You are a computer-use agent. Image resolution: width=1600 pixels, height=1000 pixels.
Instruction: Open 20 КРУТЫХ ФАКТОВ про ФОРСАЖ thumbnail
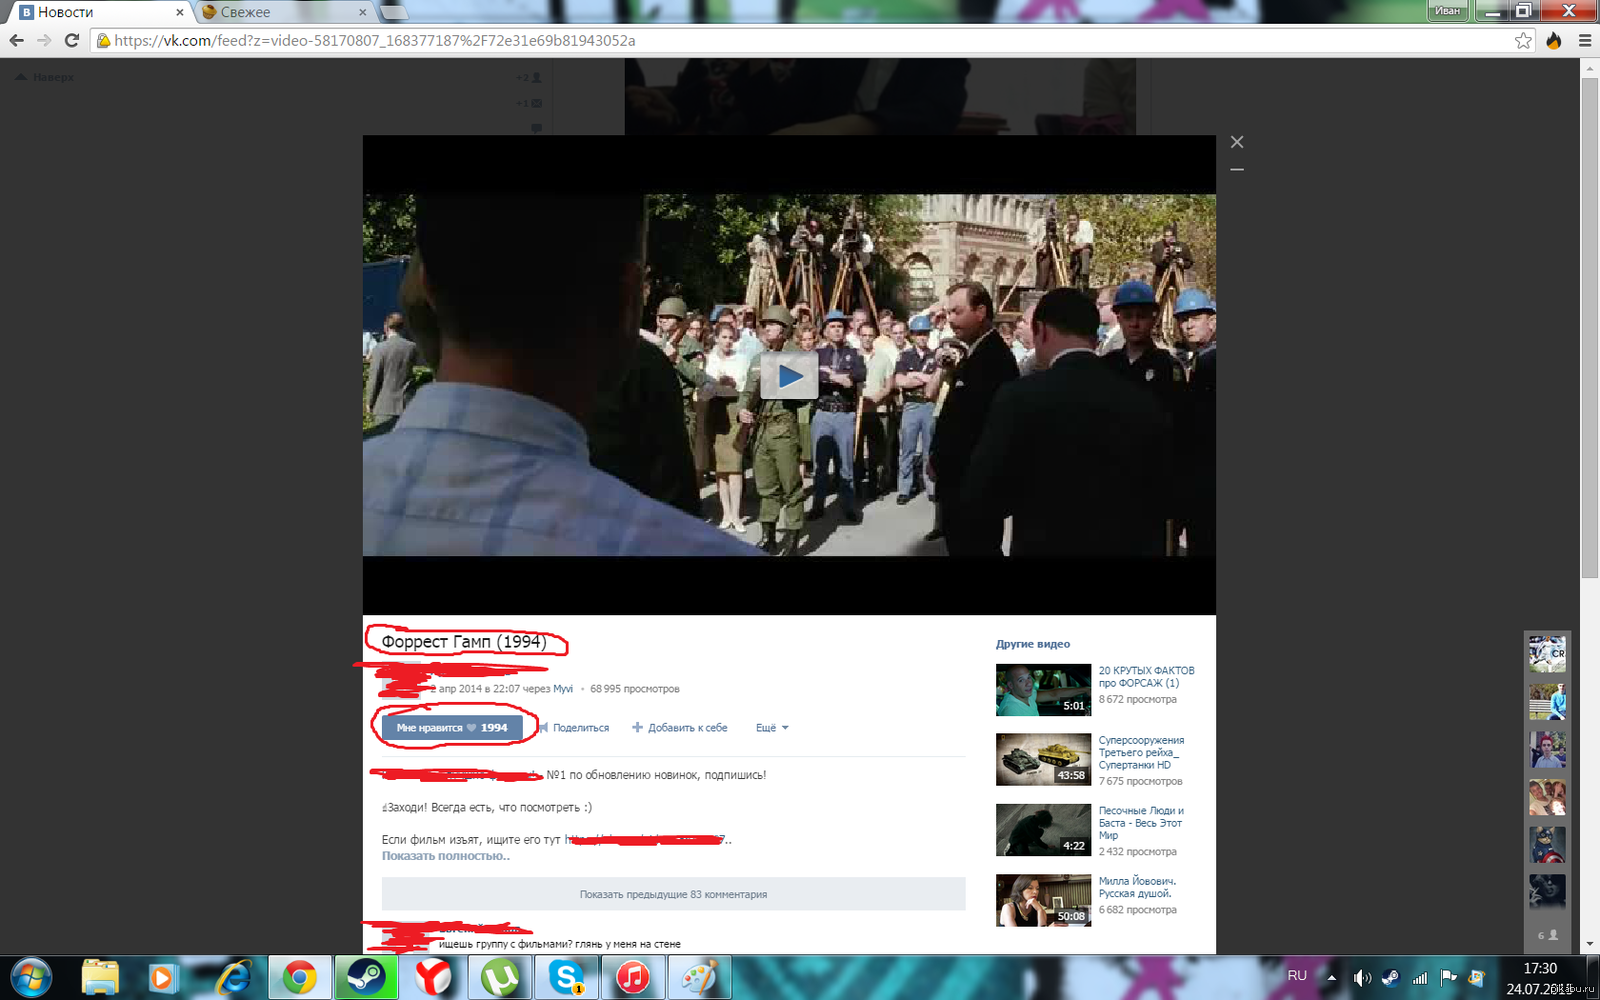[x=1043, y=690]
